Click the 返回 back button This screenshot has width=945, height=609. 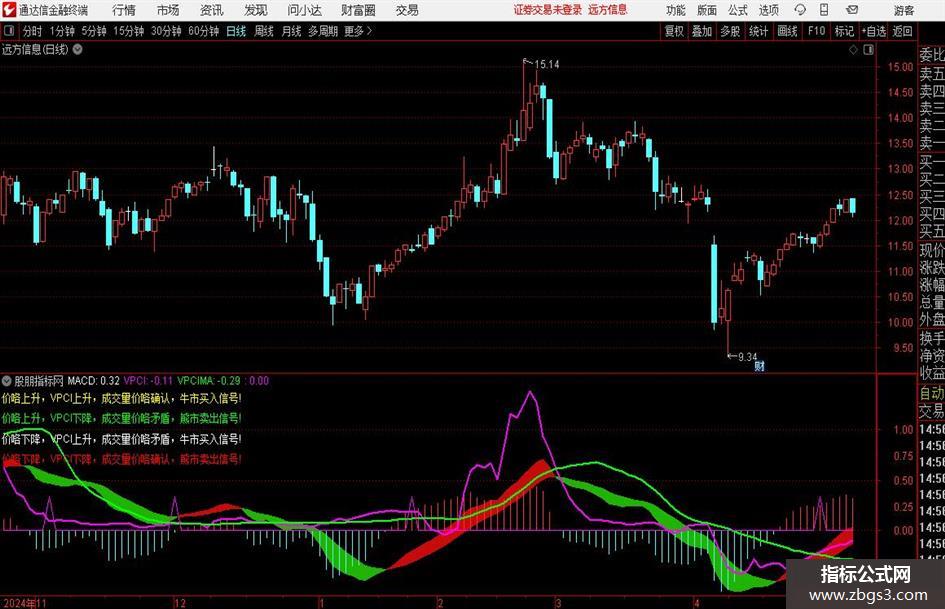click(902, 31)
